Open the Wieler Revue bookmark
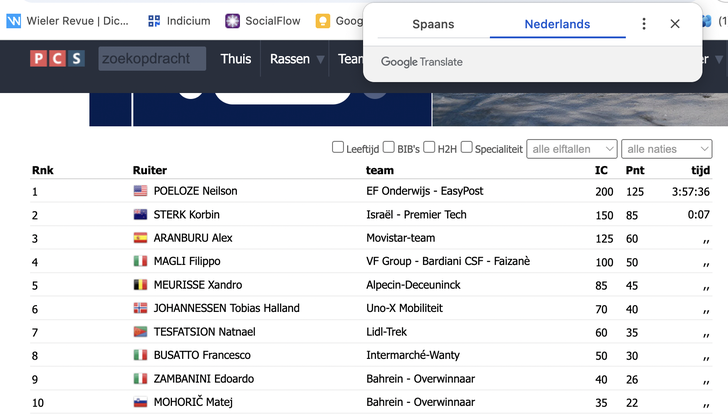The height and width of the screenshot is (415, 728). [66, 20]
